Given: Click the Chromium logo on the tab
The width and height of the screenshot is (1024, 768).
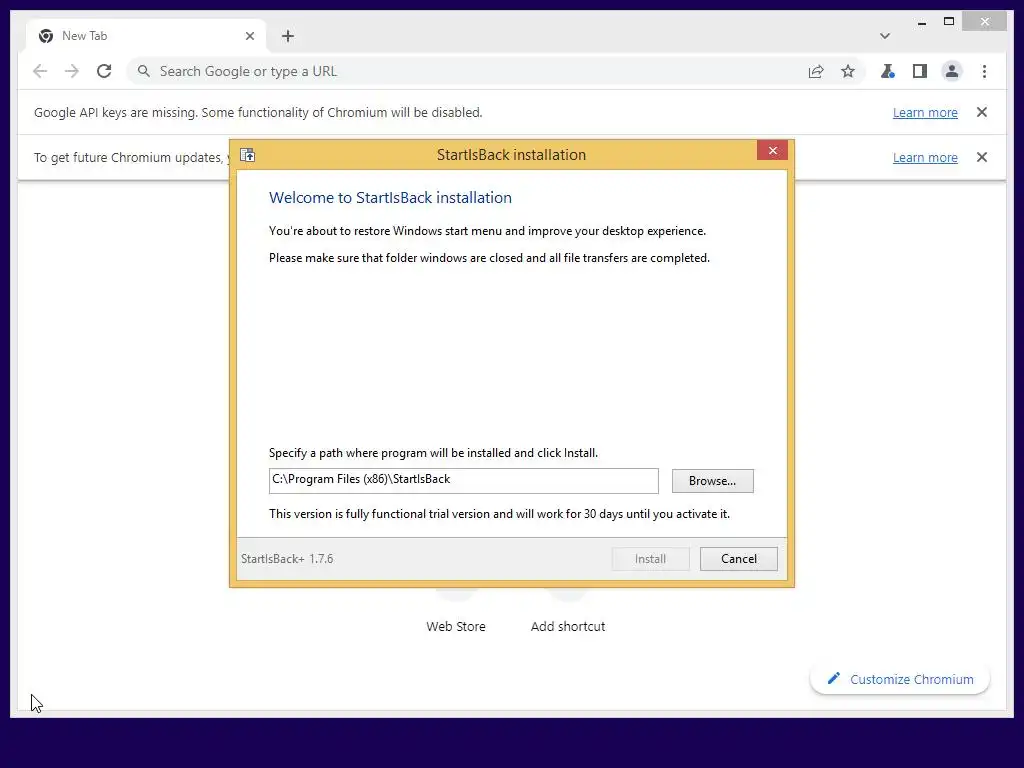Looking at the screenshot, I should [x=46, y=36].
